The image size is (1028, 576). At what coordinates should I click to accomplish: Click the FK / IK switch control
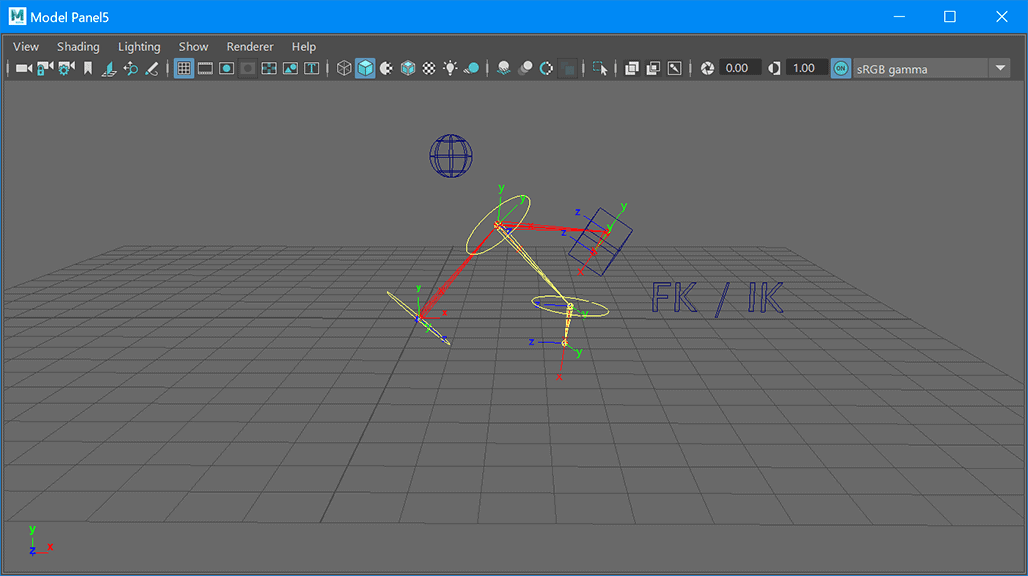click(x=717, y=299)
